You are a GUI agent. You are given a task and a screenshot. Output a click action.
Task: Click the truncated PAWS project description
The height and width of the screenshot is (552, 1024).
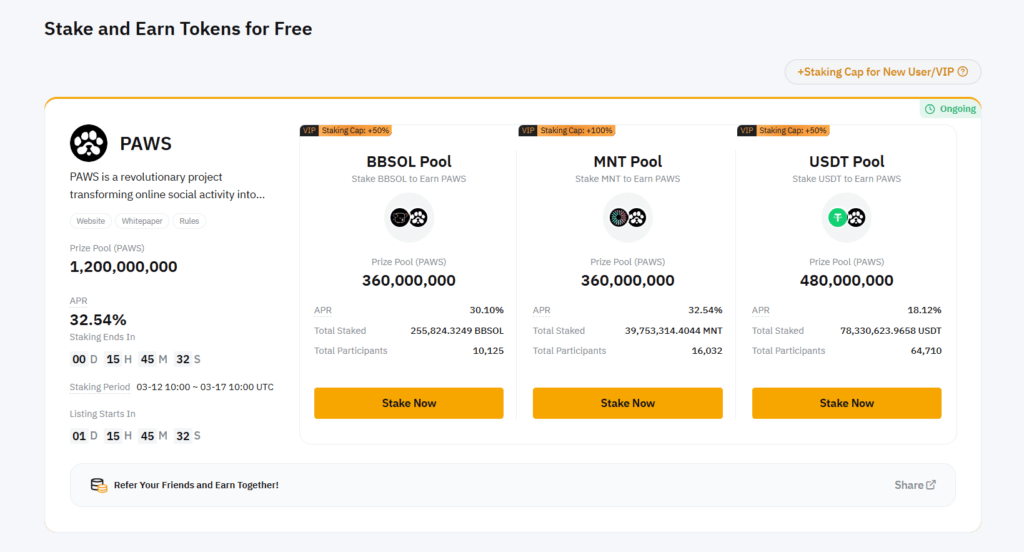167,186
